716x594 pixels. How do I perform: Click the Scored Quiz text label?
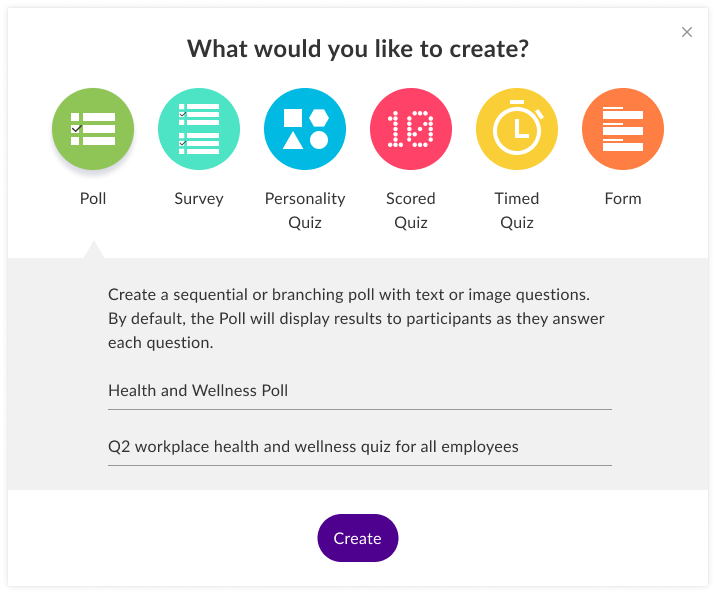coord(411,210)
